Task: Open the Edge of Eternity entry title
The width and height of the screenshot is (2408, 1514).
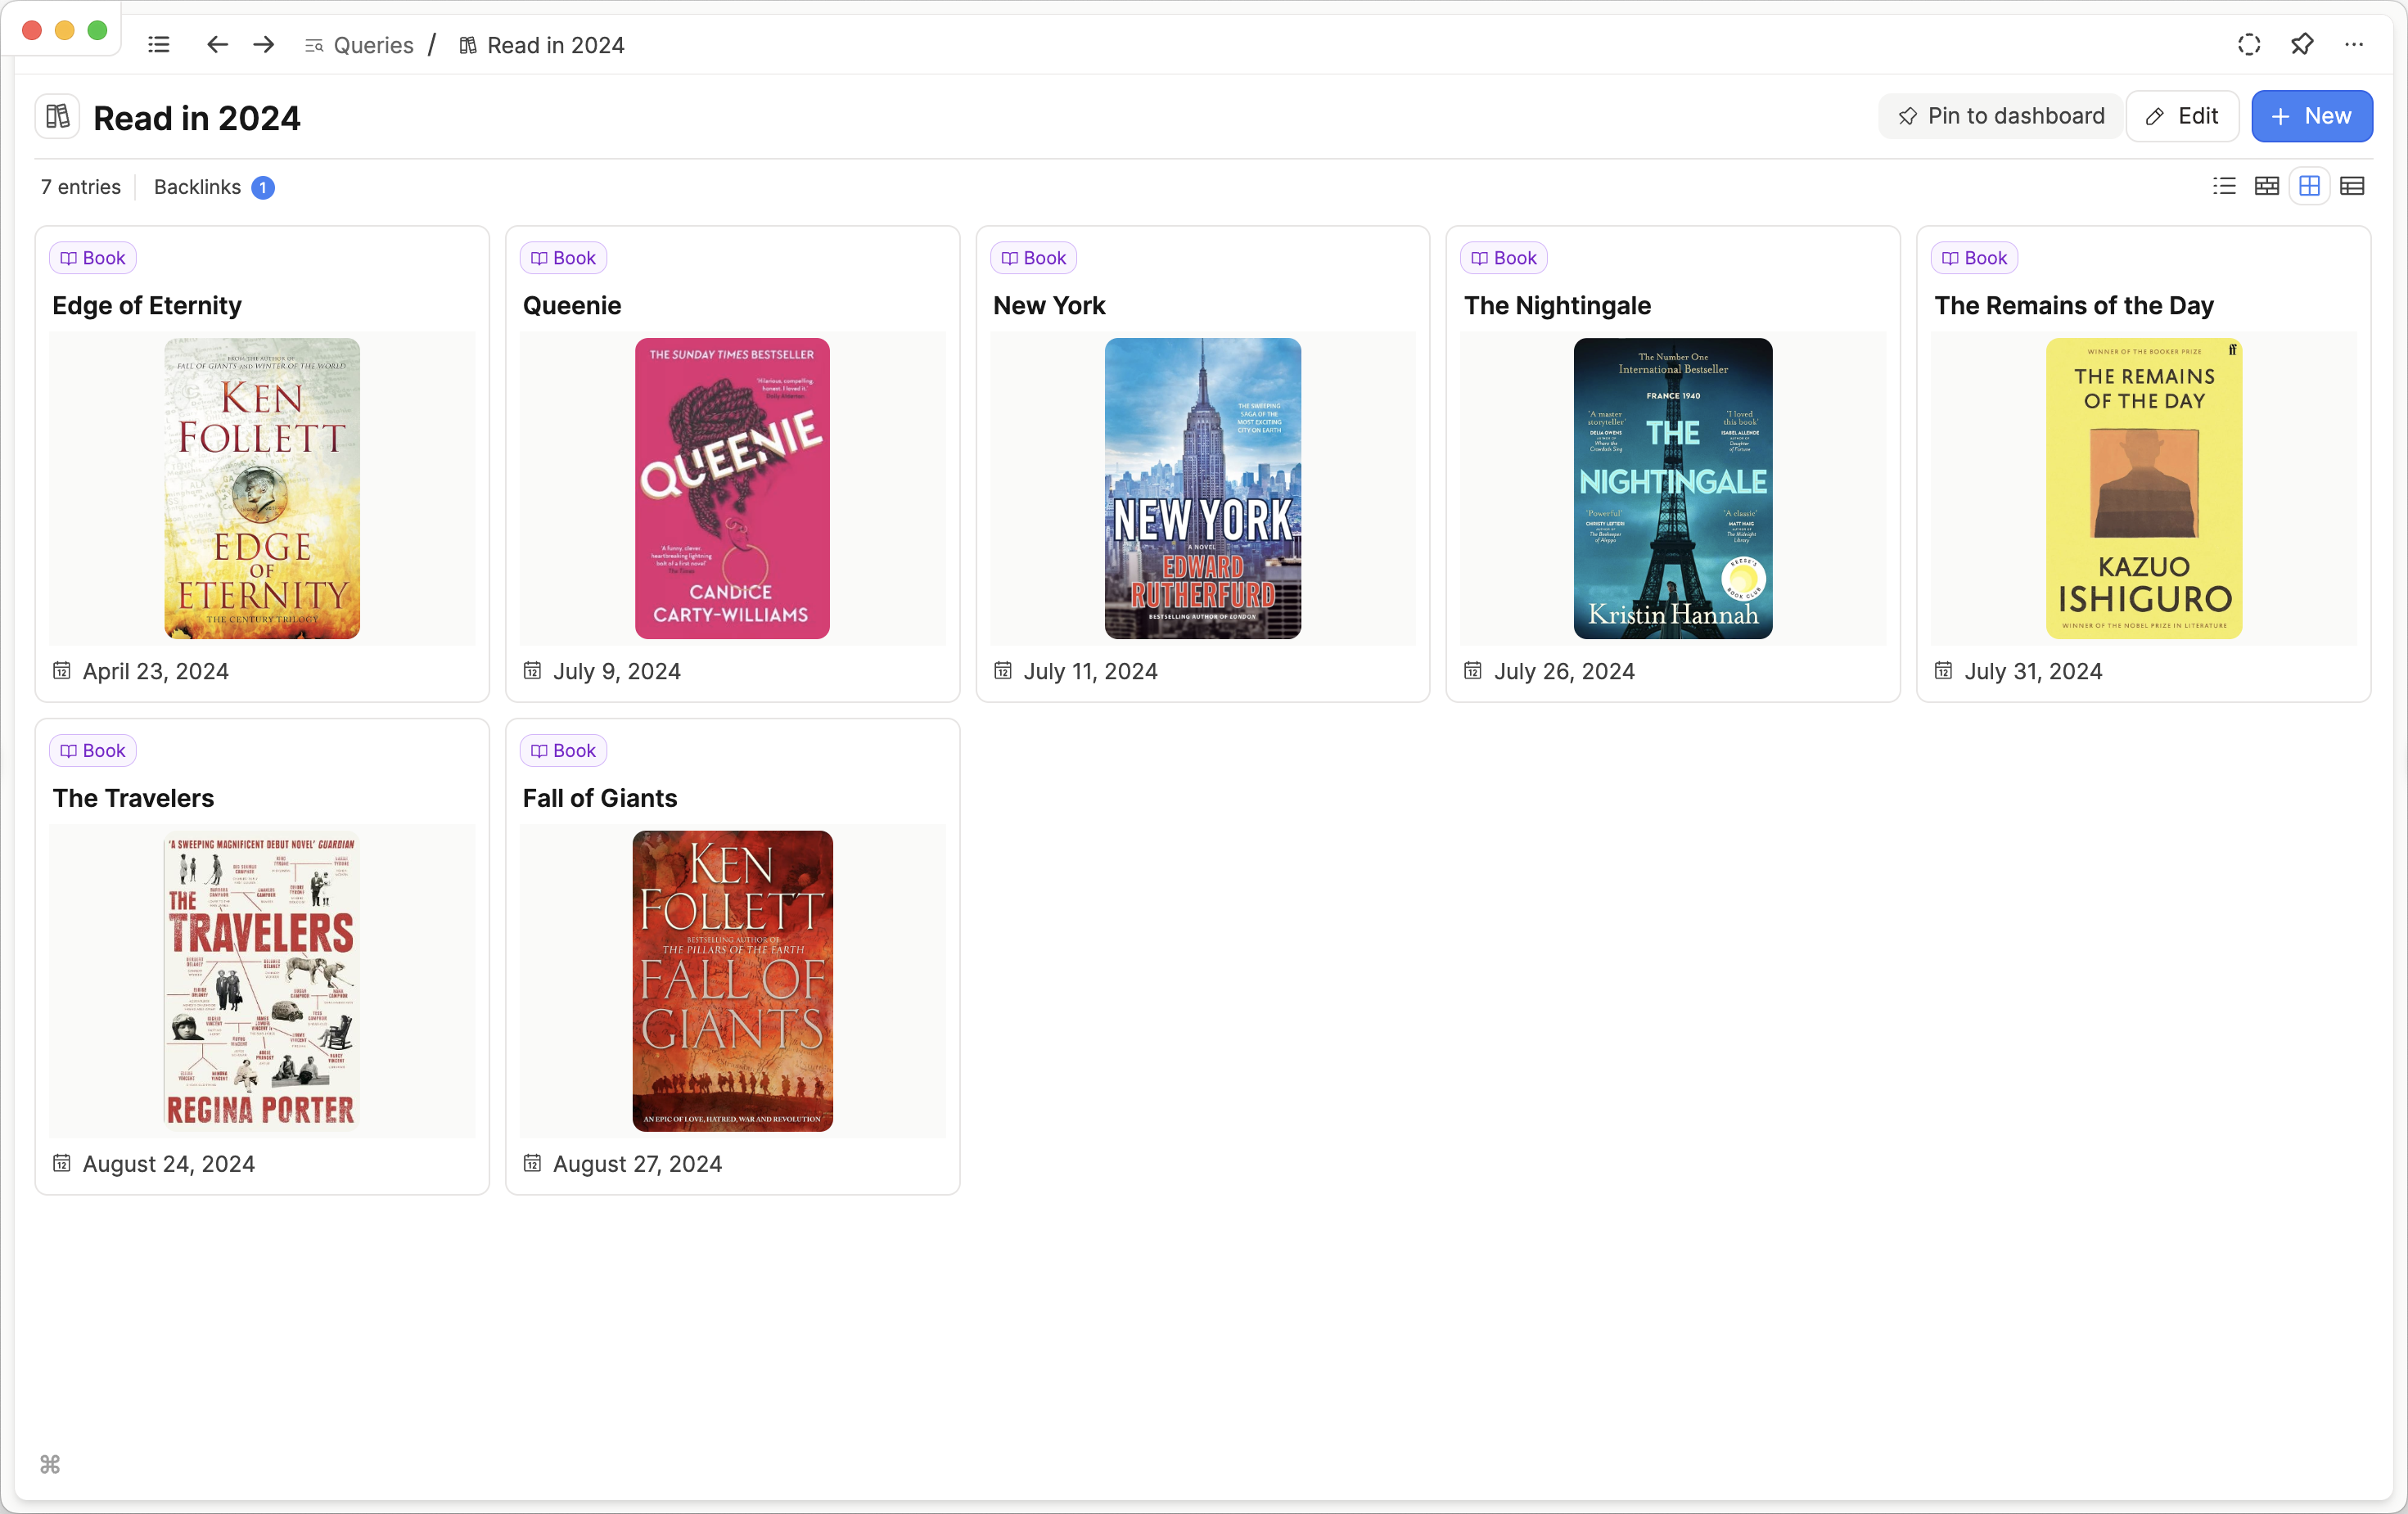Action: tap(147, 305)
